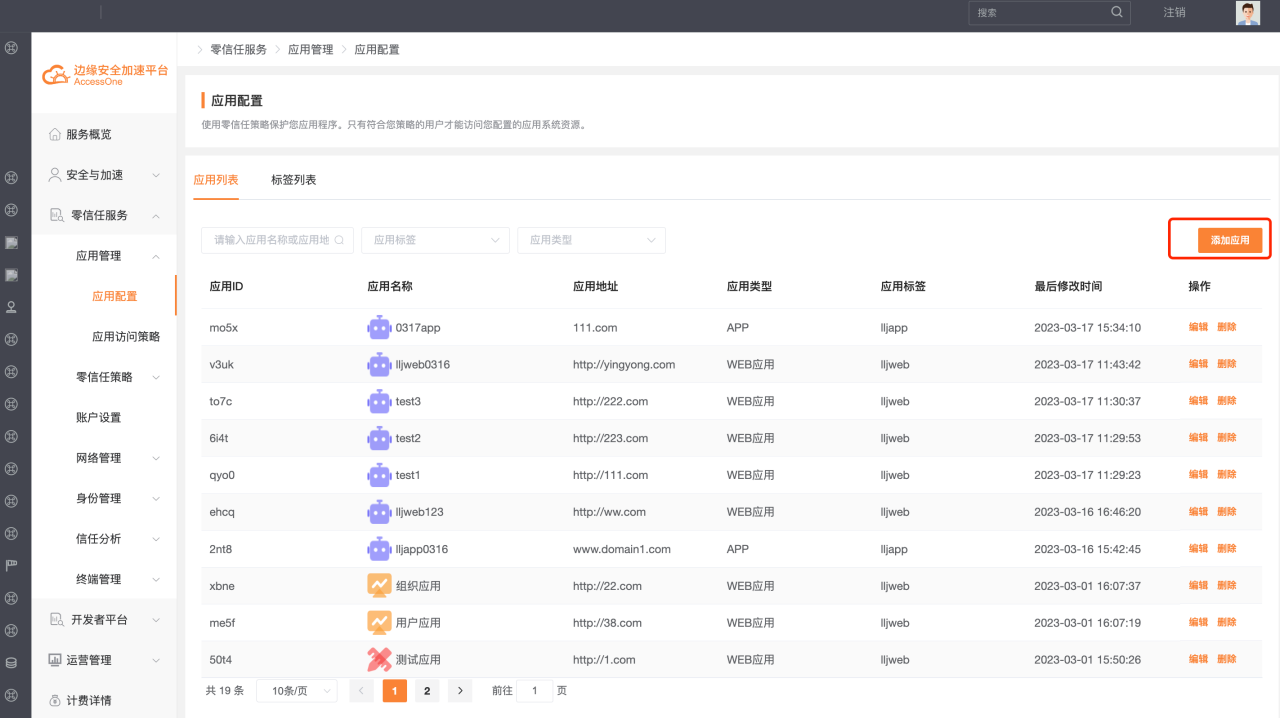Click app ID 50t4

click(x=221, y=660)
